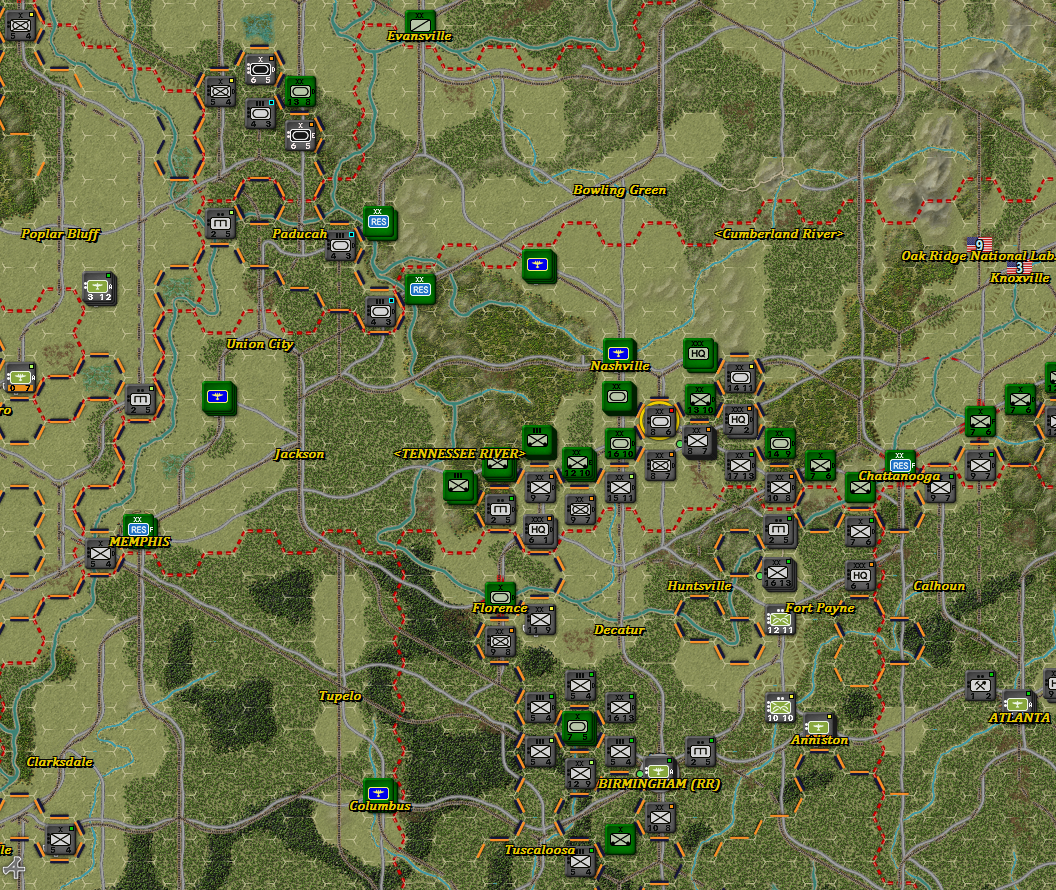Click the aircraft icon in the bottom-left corner
Viewport: 1056px width, 890px height.
(x=13, y=868)
